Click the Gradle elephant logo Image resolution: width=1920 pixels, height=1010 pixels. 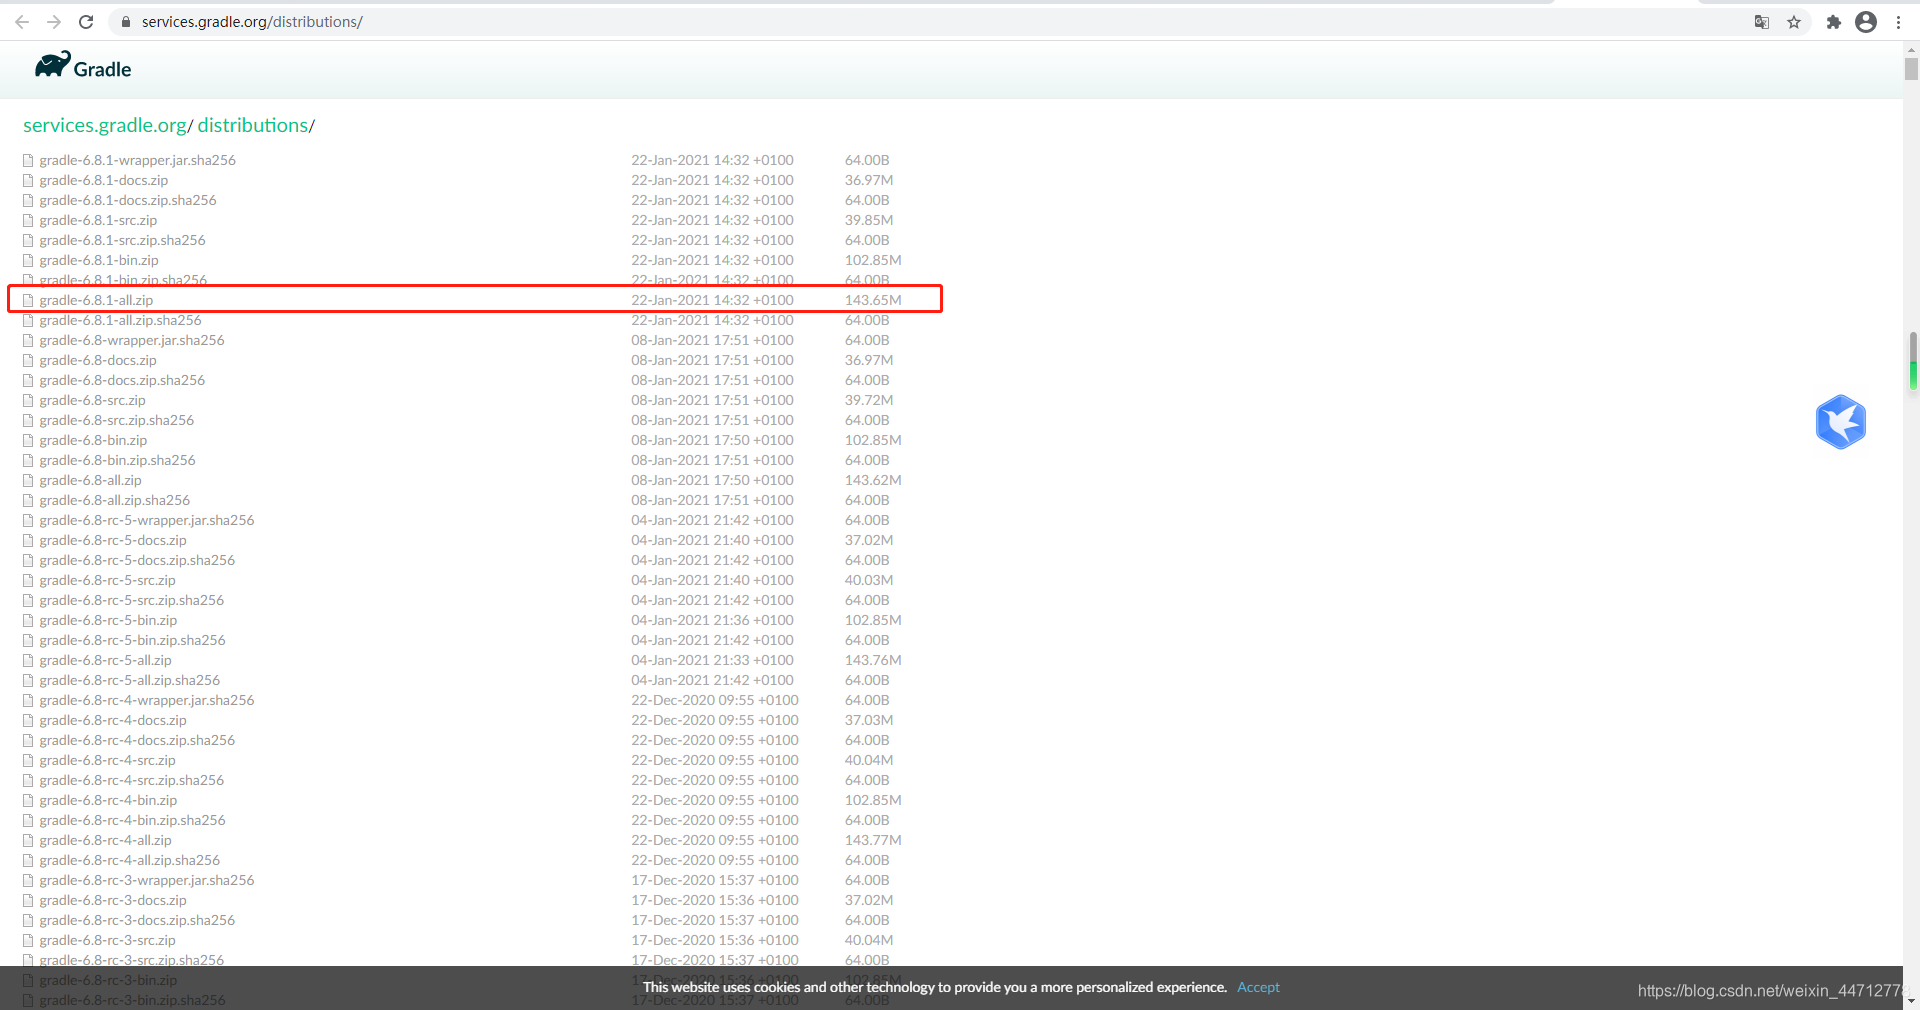pos(53,65)
